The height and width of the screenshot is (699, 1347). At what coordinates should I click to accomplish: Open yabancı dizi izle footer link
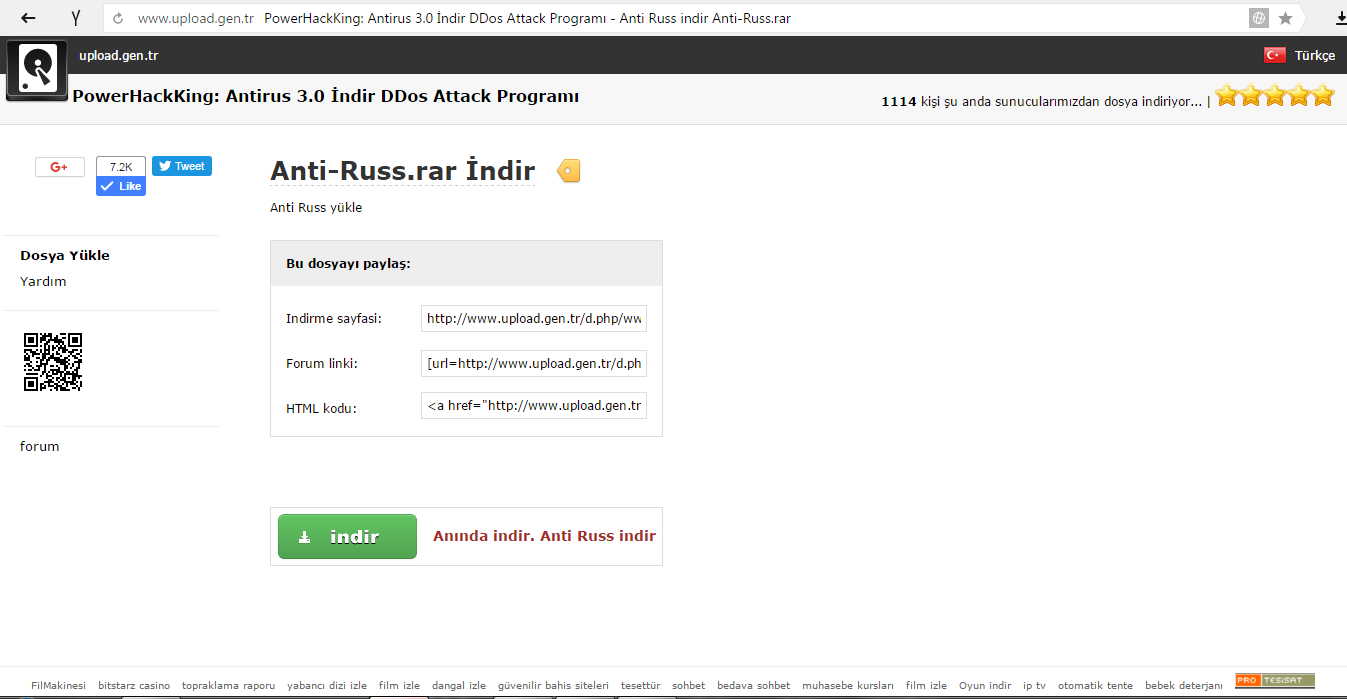pyautogui.click(x=327, y=685)
